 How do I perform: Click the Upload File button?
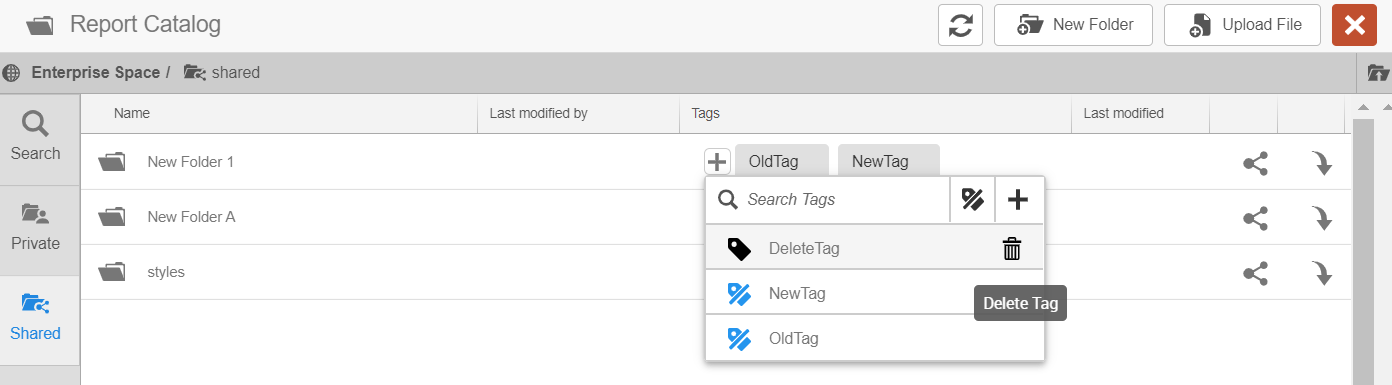(1242, 25)
